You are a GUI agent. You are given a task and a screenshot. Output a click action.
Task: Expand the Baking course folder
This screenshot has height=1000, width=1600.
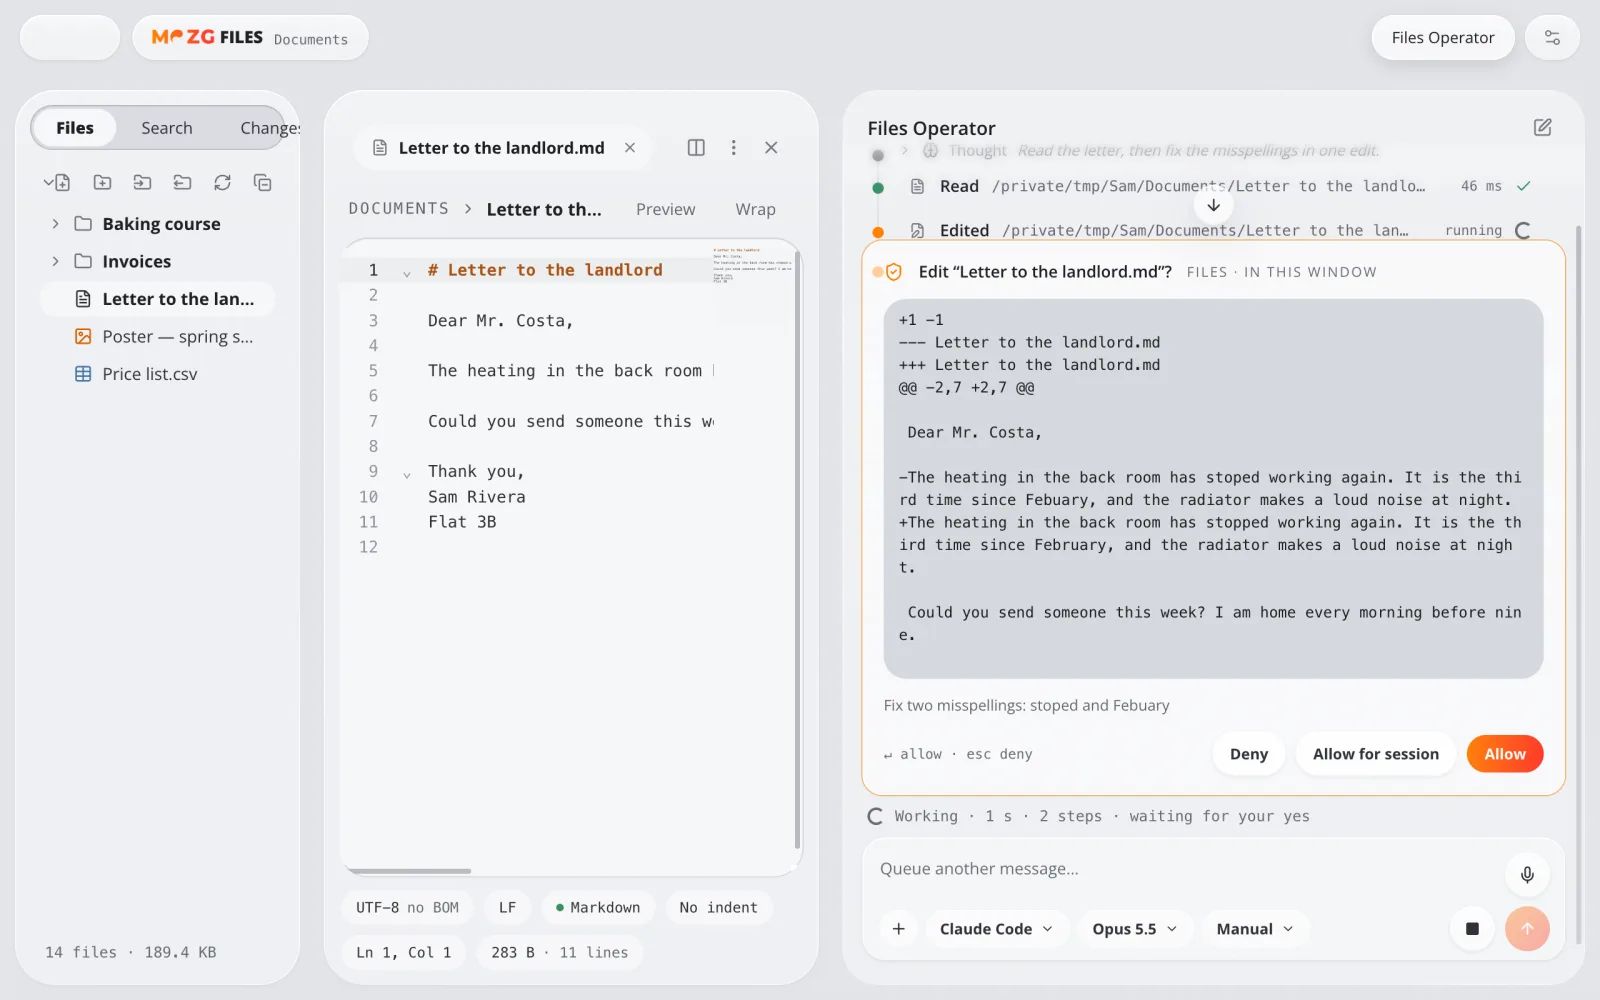coord(55,224)
